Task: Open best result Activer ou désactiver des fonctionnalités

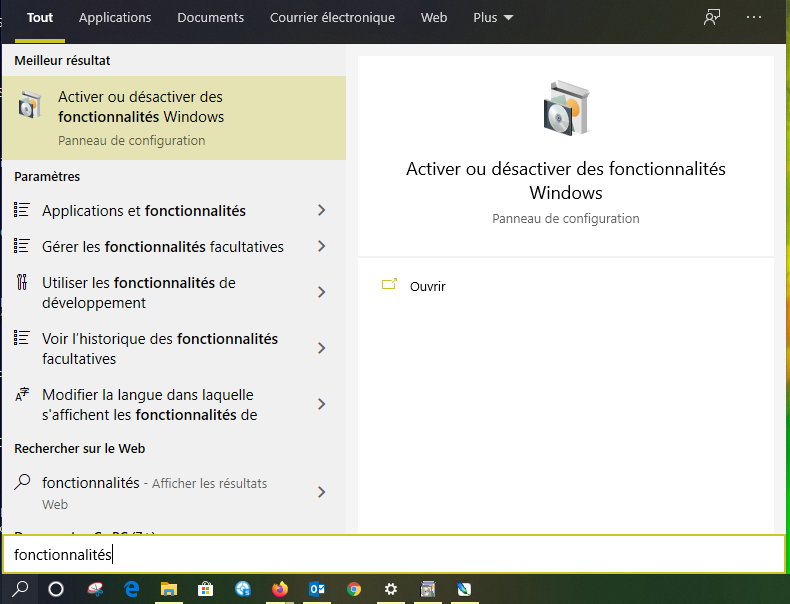Action: [x=174, y=118]
